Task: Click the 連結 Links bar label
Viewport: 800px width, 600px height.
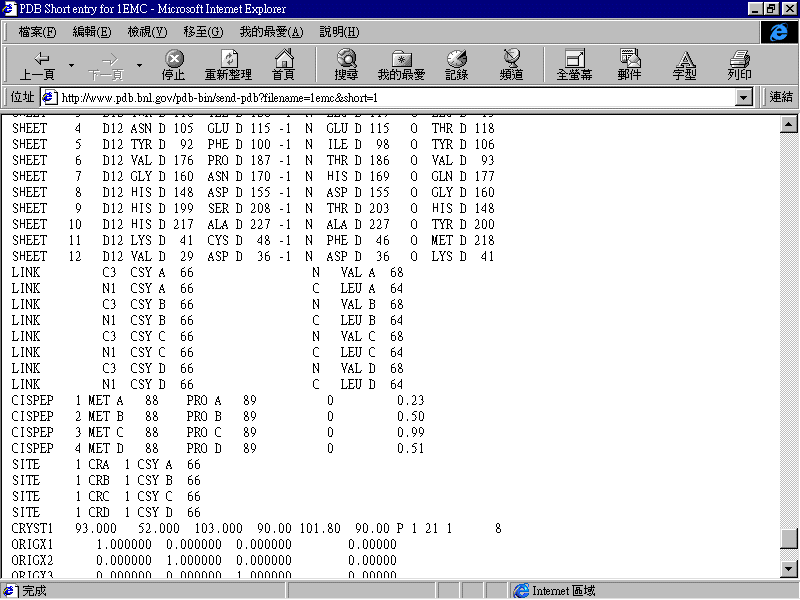Action: pyautogui.click(x=781, y=97)
